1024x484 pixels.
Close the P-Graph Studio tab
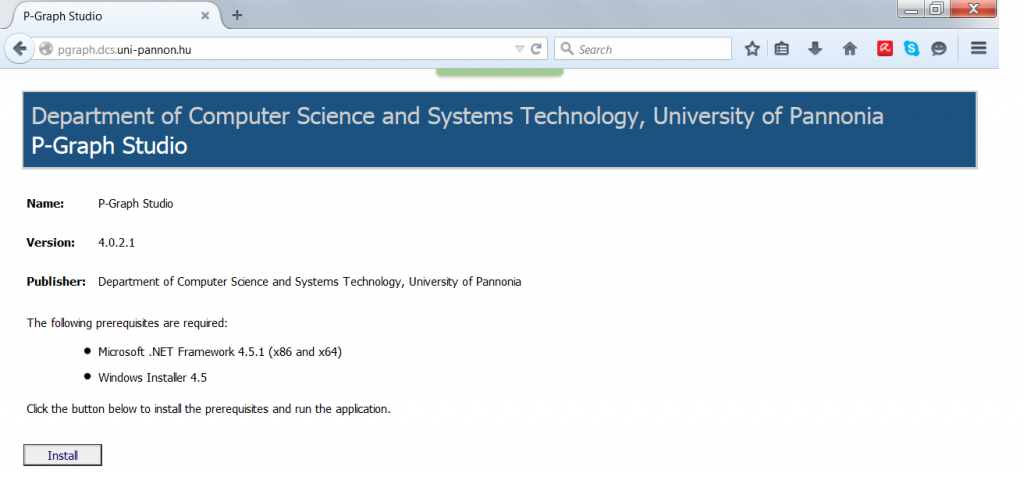tap(205, 16)
